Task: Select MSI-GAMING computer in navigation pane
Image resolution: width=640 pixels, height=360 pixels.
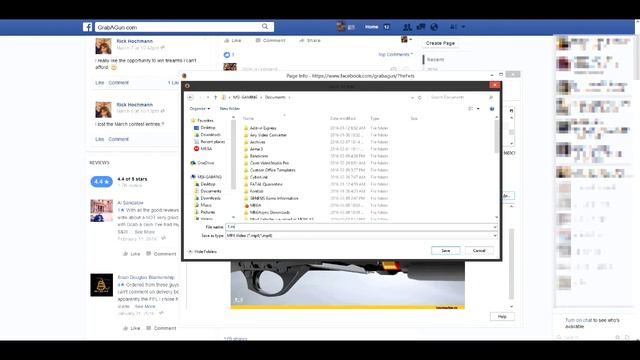Action: tap(209, 177)
